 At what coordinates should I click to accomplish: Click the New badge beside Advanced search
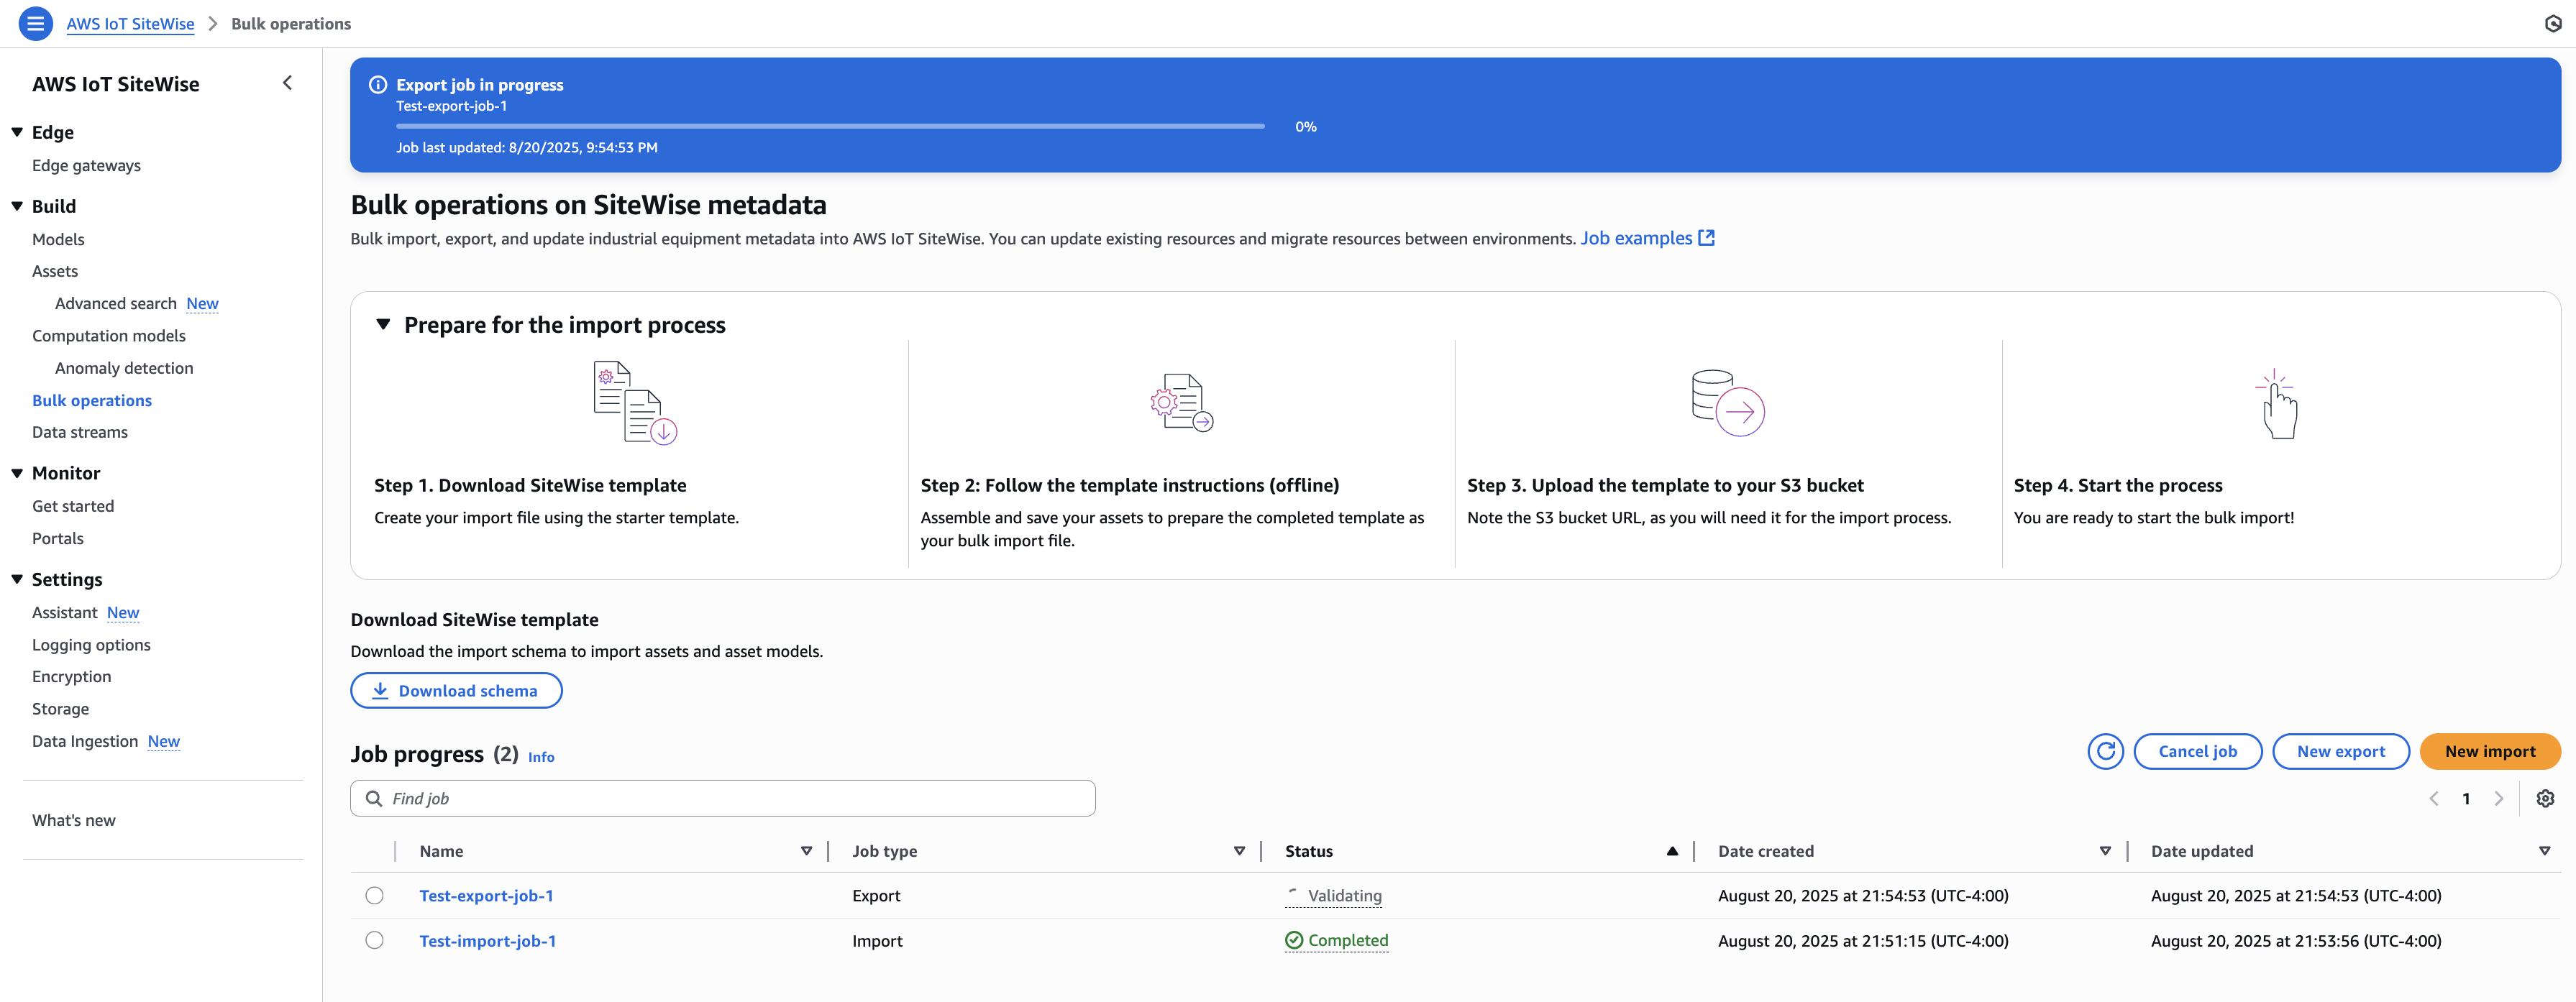[202, 303]
